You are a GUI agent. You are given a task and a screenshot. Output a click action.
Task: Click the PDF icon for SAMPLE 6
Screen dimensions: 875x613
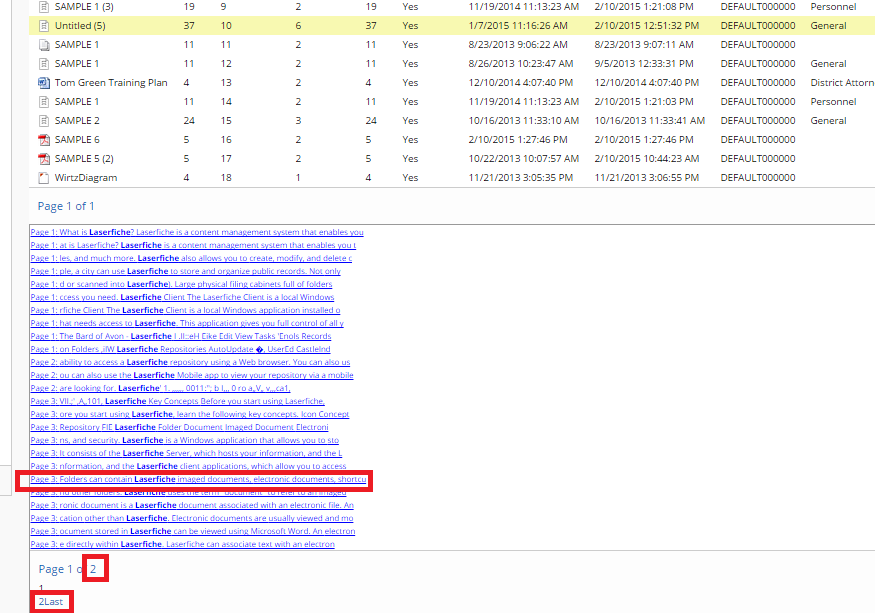44,140
